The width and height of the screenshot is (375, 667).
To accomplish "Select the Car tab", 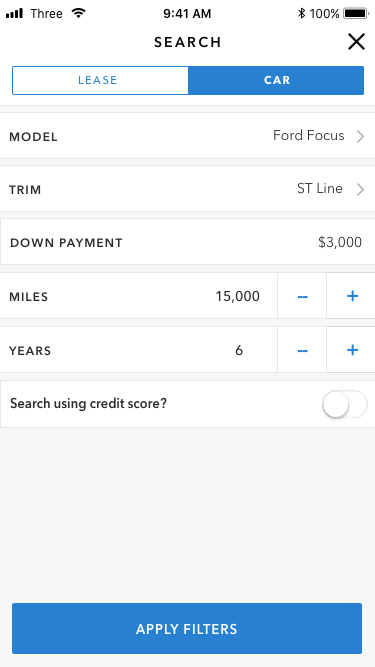I will (276, 80).
